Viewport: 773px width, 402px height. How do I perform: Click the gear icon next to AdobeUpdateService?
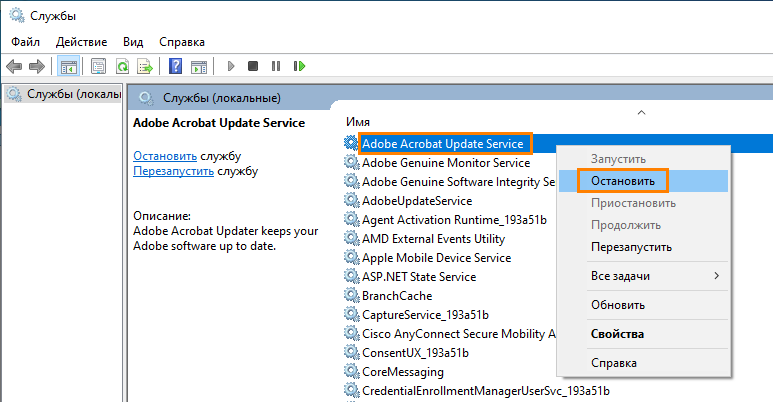(351, 200)
